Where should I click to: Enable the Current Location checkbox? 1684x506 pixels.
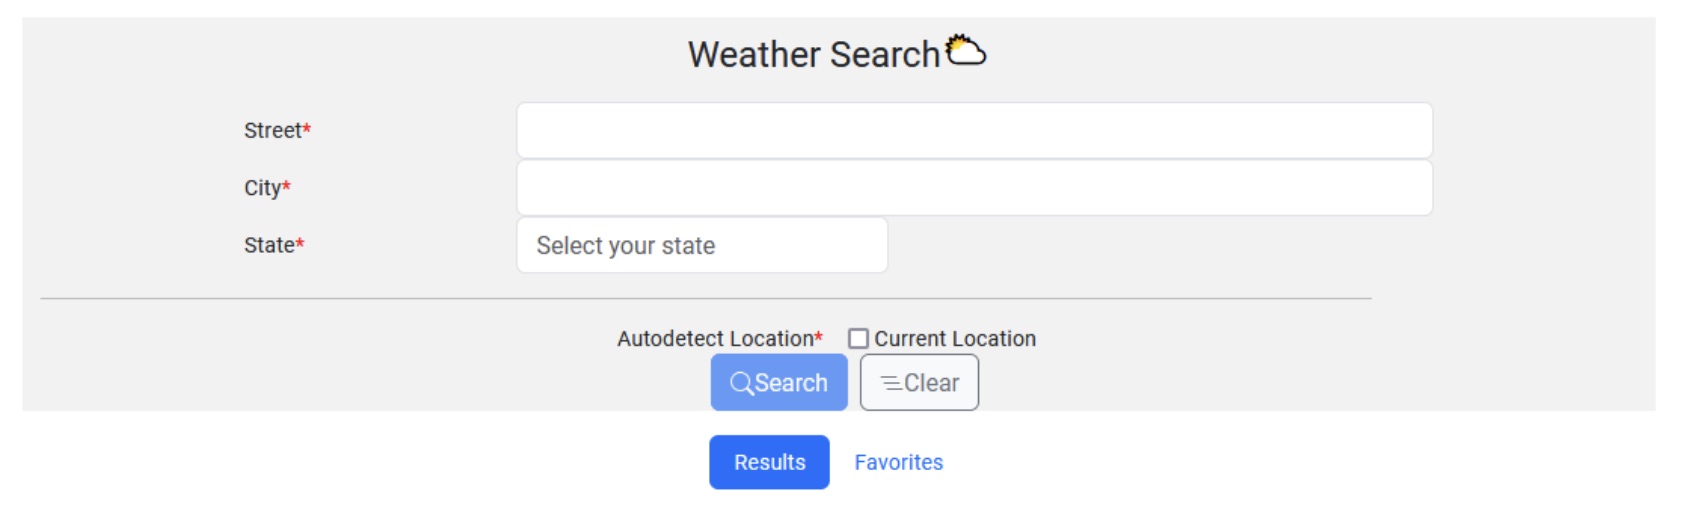tap(858, 339)
